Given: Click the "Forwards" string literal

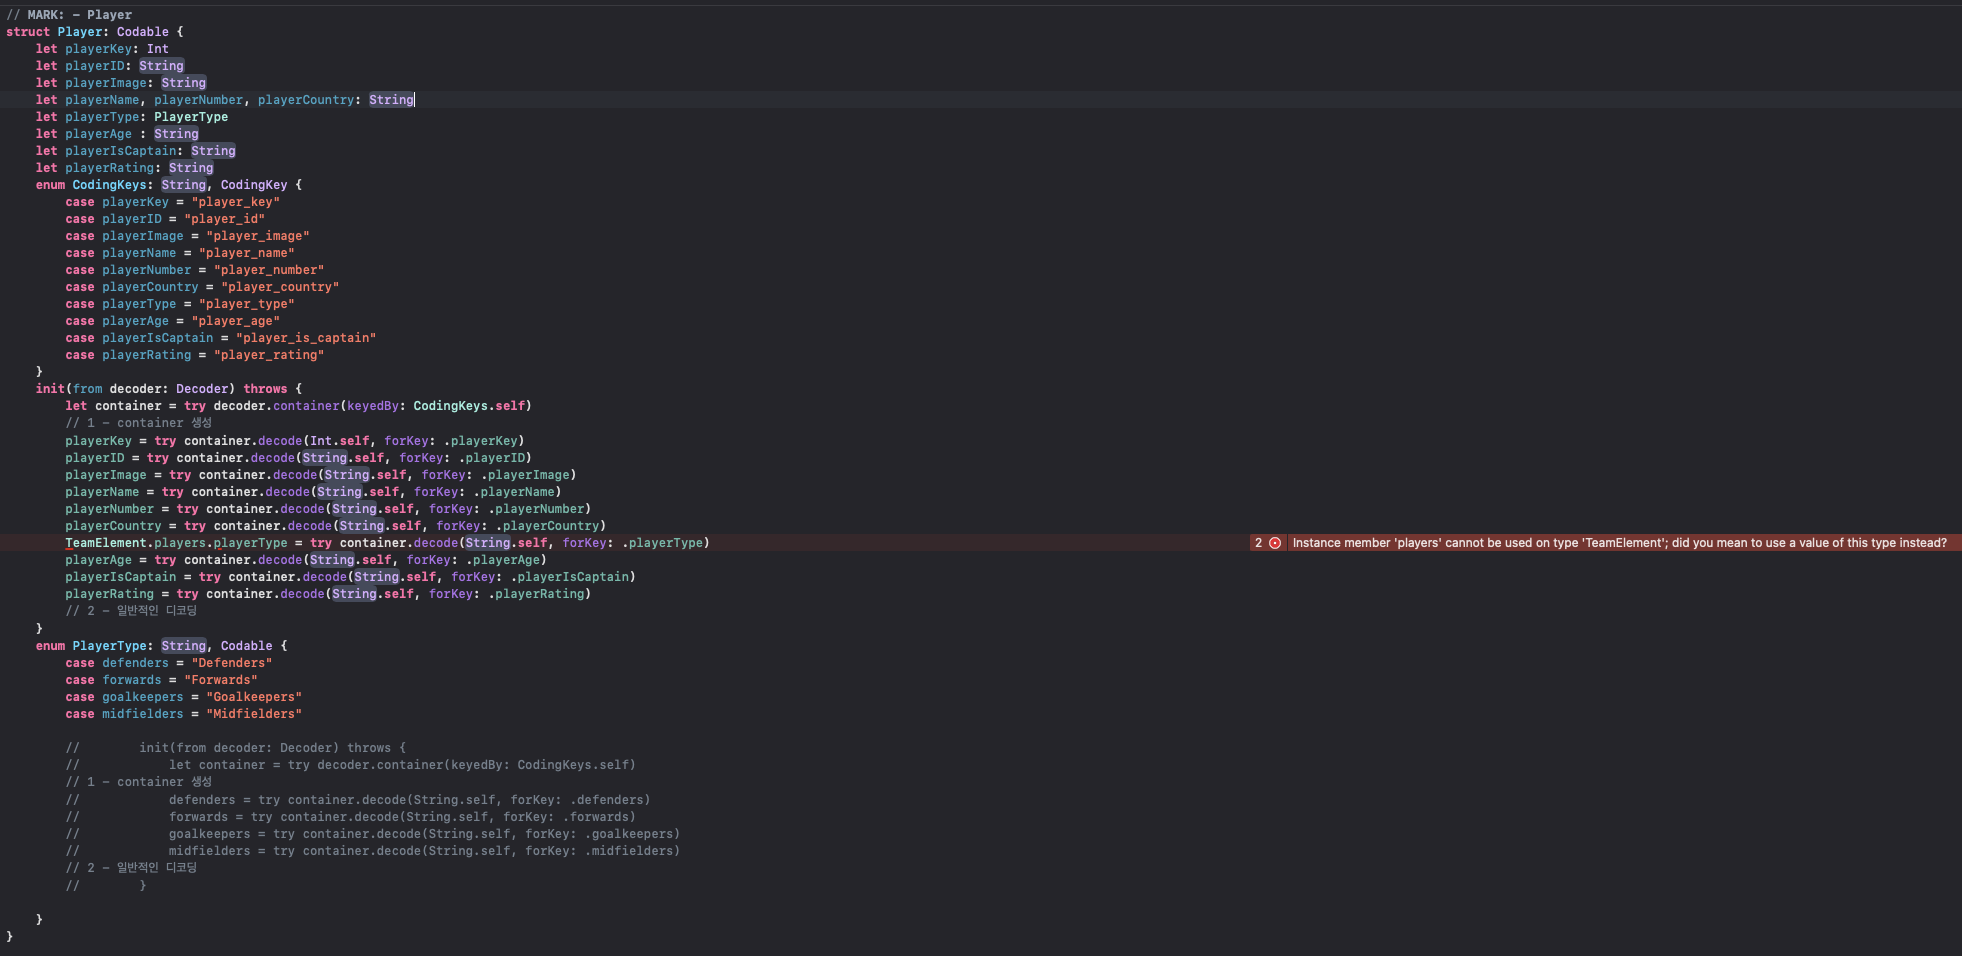Looking at the screenshot, I should coord(221,680).
